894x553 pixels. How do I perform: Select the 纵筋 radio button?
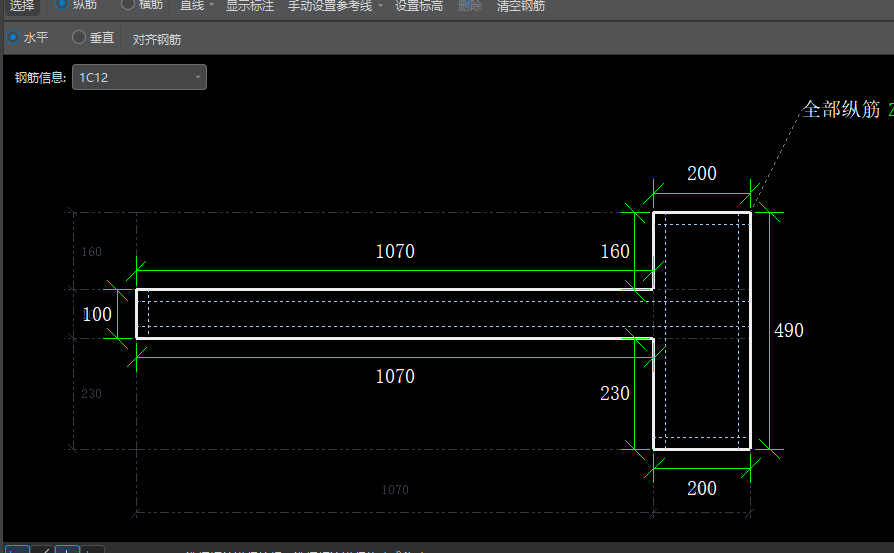[64, 5]
